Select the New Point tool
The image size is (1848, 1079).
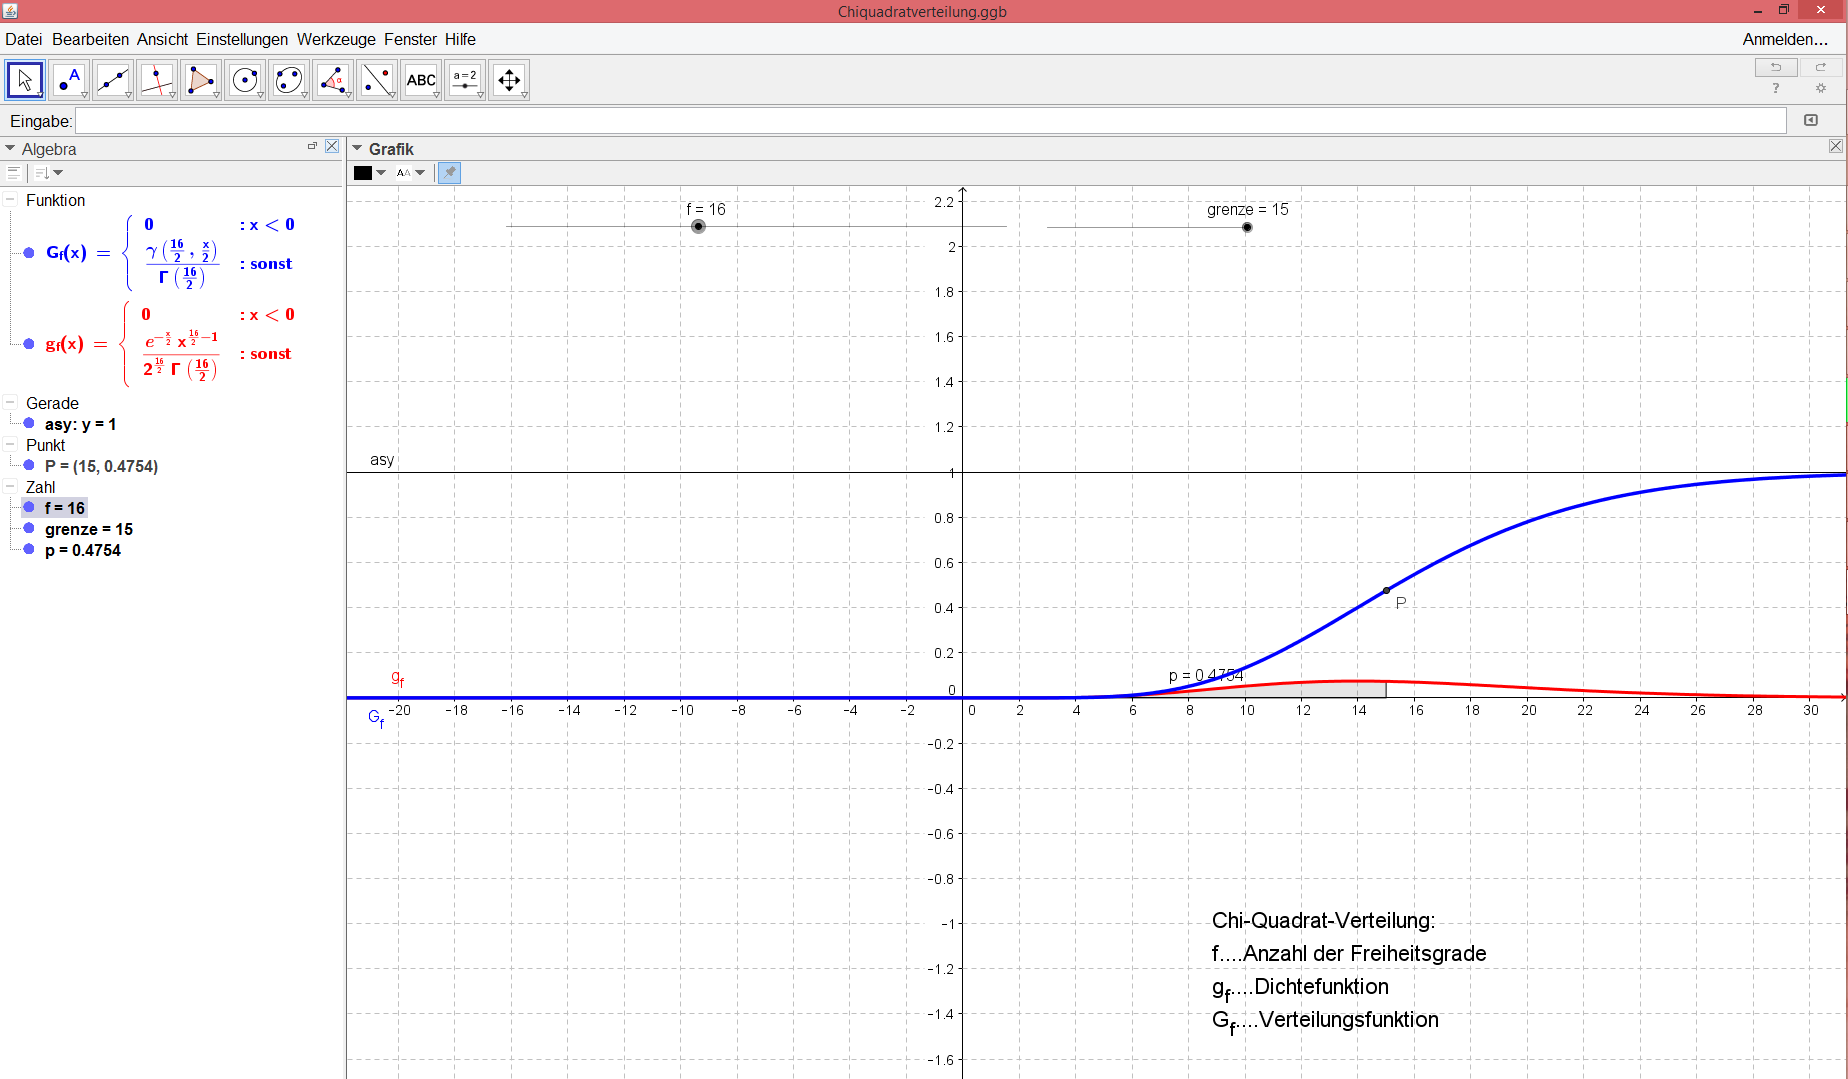pos(69,80)
